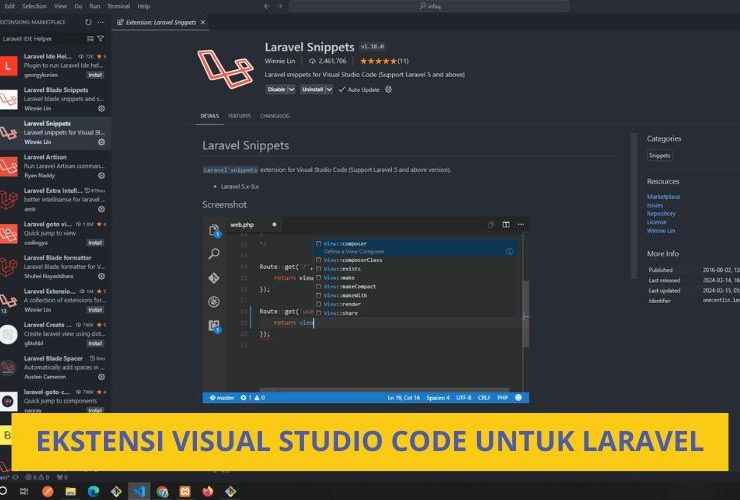Viewport: 740px width, 500px height.
Task: Open Windows Task View button
Action: 24,492
